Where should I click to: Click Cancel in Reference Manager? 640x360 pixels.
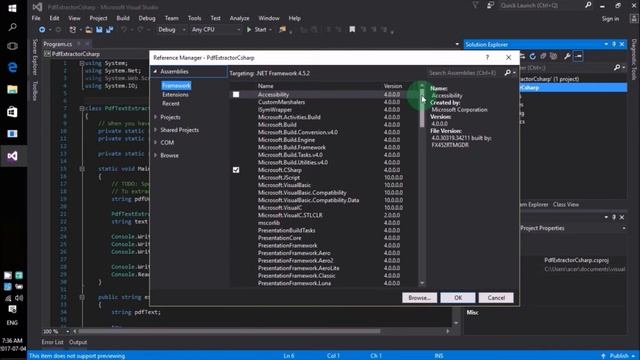pos(496,298)
